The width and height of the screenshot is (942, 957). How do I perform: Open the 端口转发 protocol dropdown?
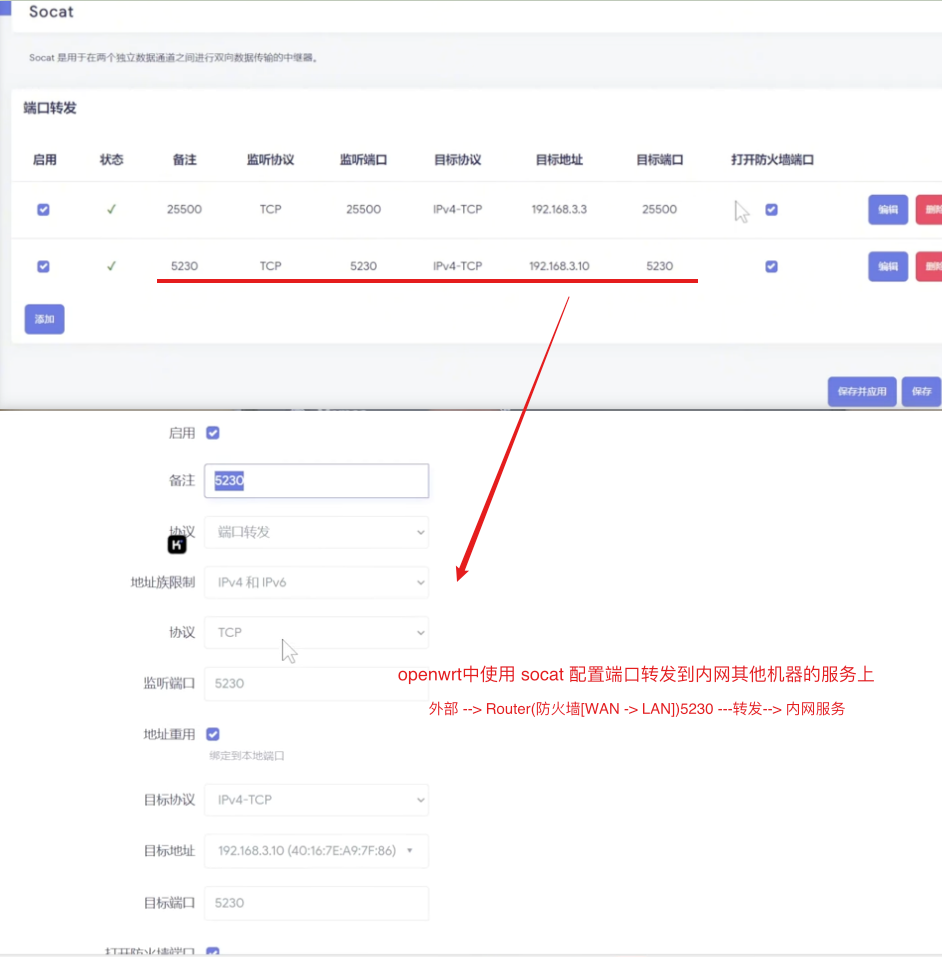[316, 532]
